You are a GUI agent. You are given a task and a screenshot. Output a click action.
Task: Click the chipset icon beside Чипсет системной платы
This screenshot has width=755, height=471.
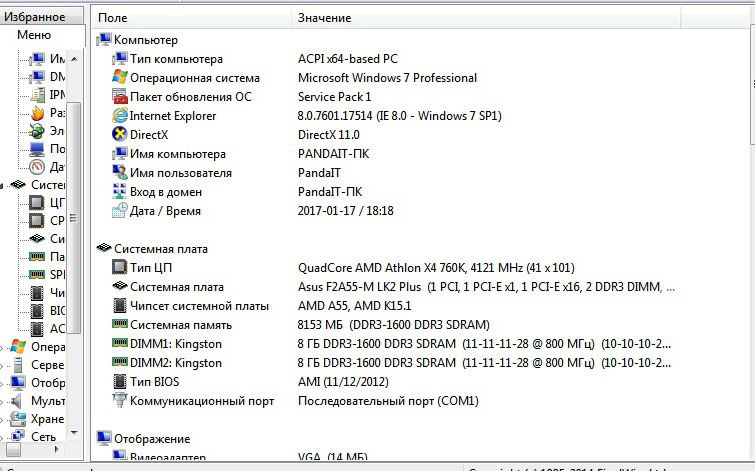click(119, 305)
